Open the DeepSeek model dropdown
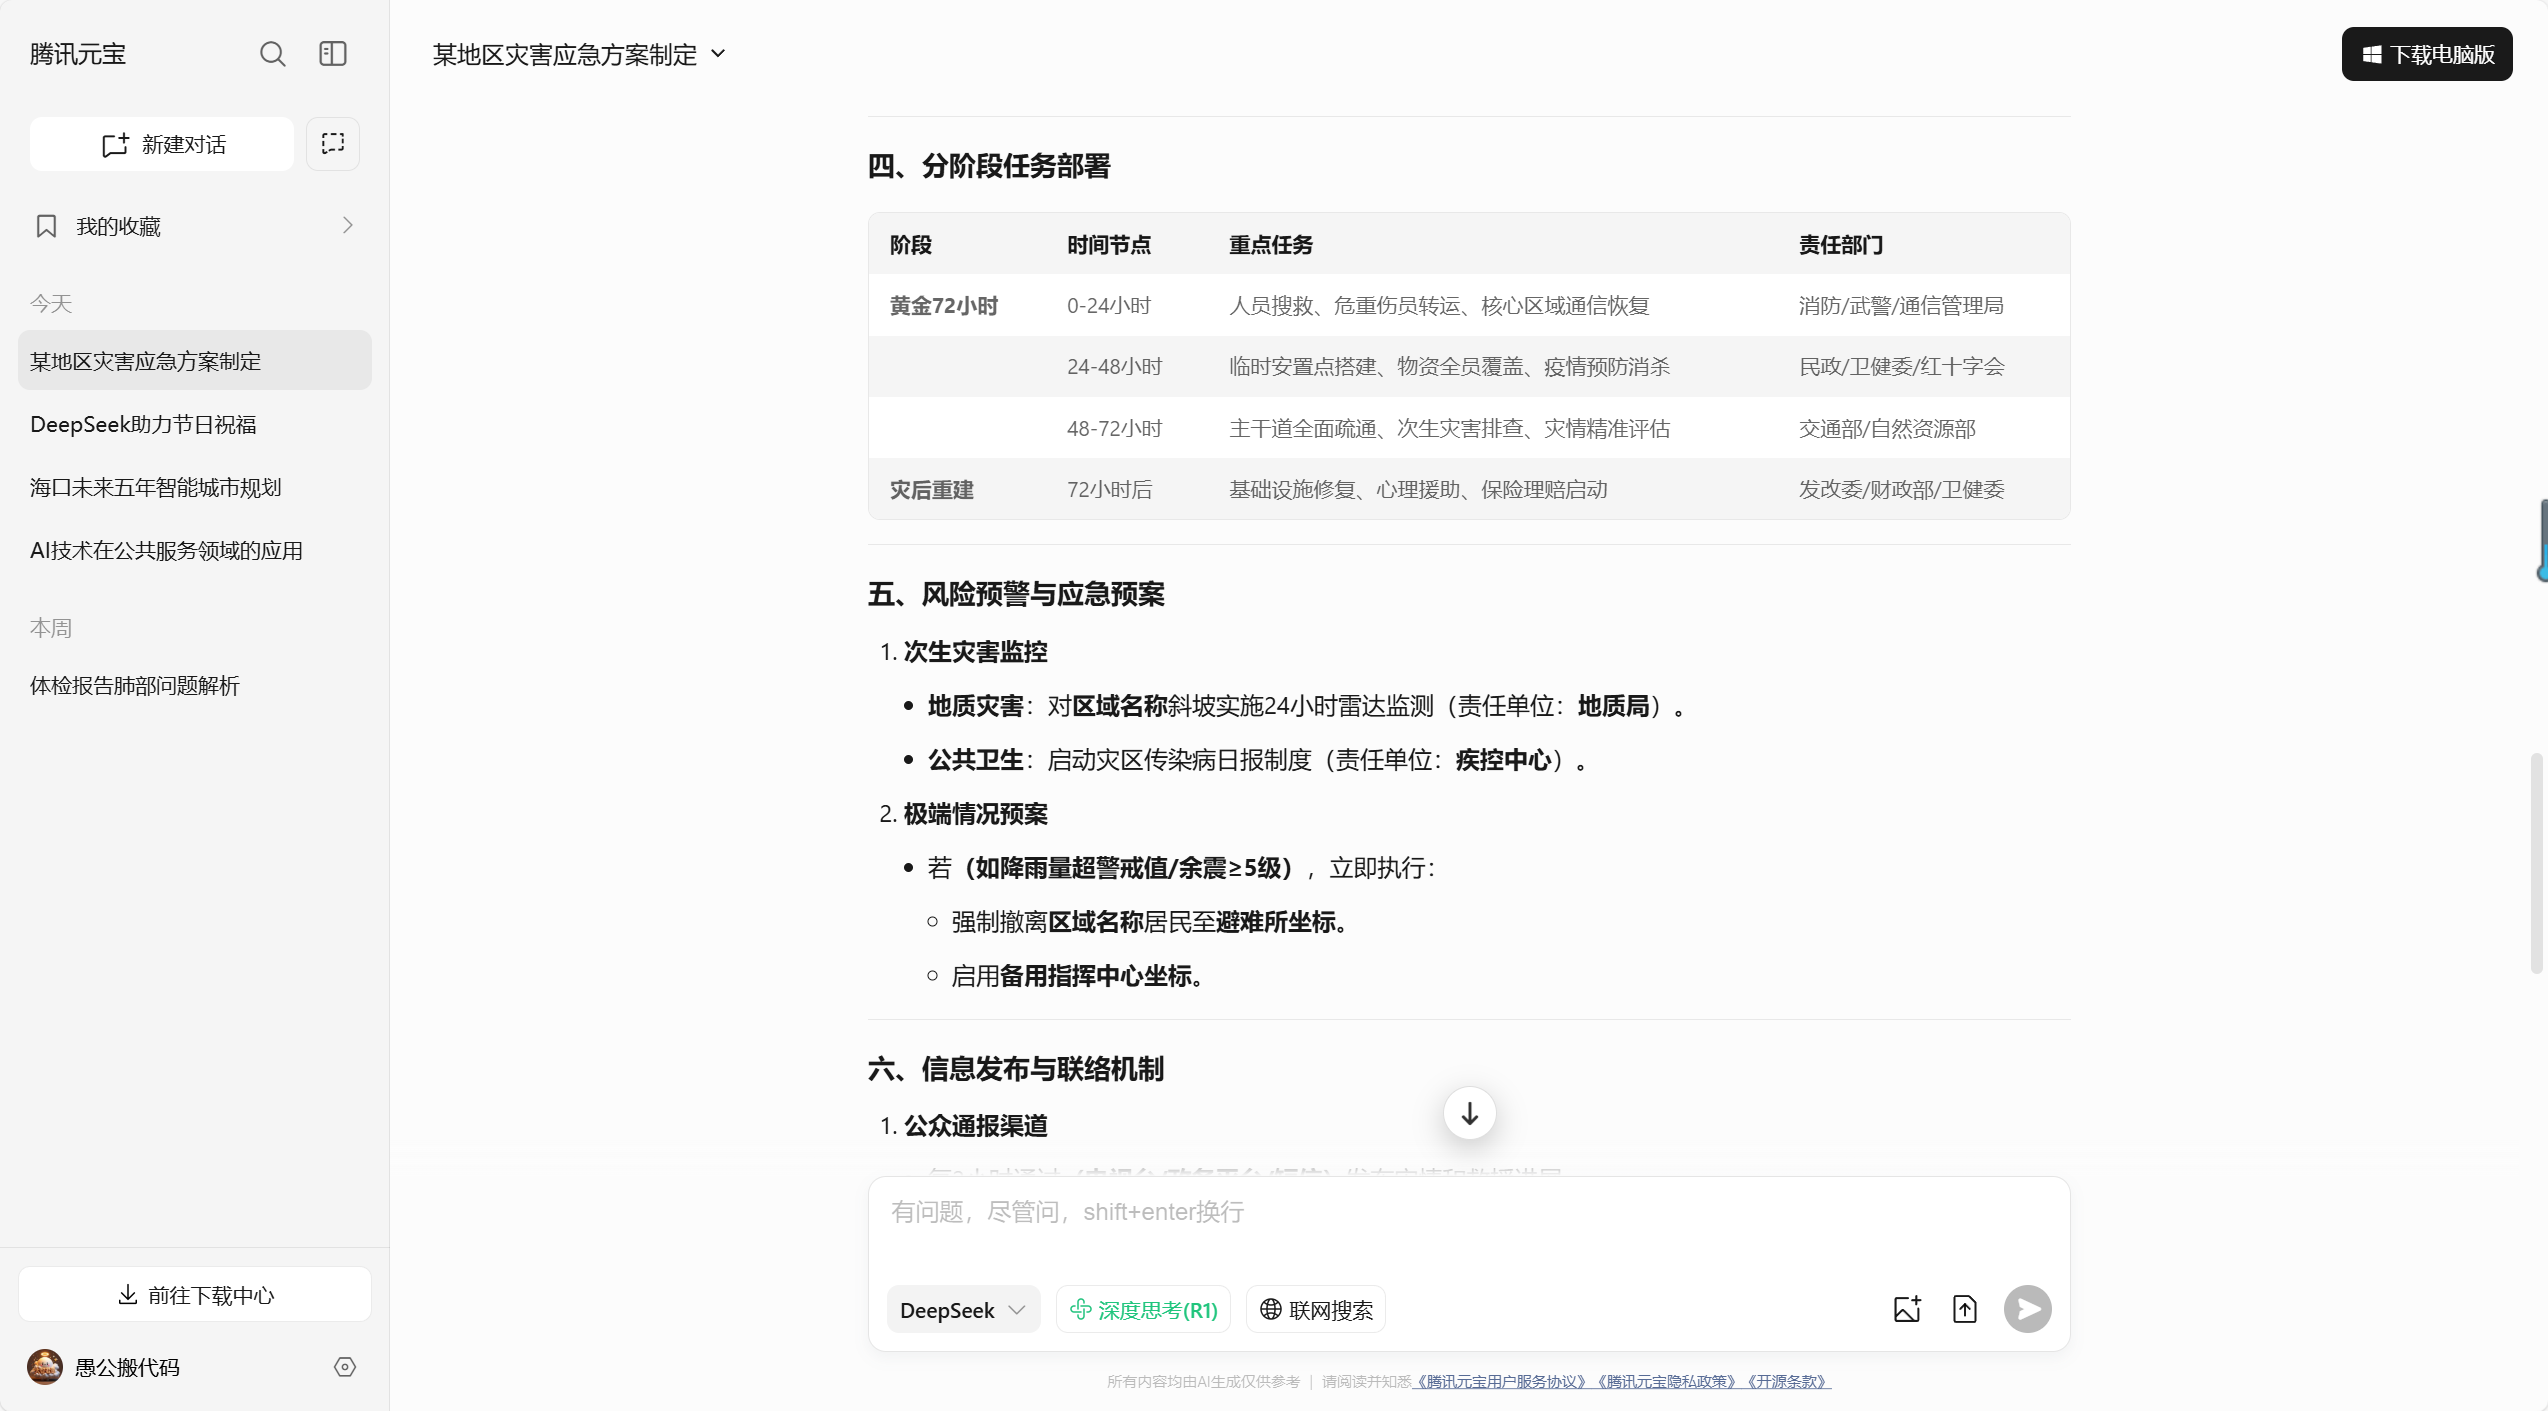Screen dimensions: 2548x1411 [962, 1310]
